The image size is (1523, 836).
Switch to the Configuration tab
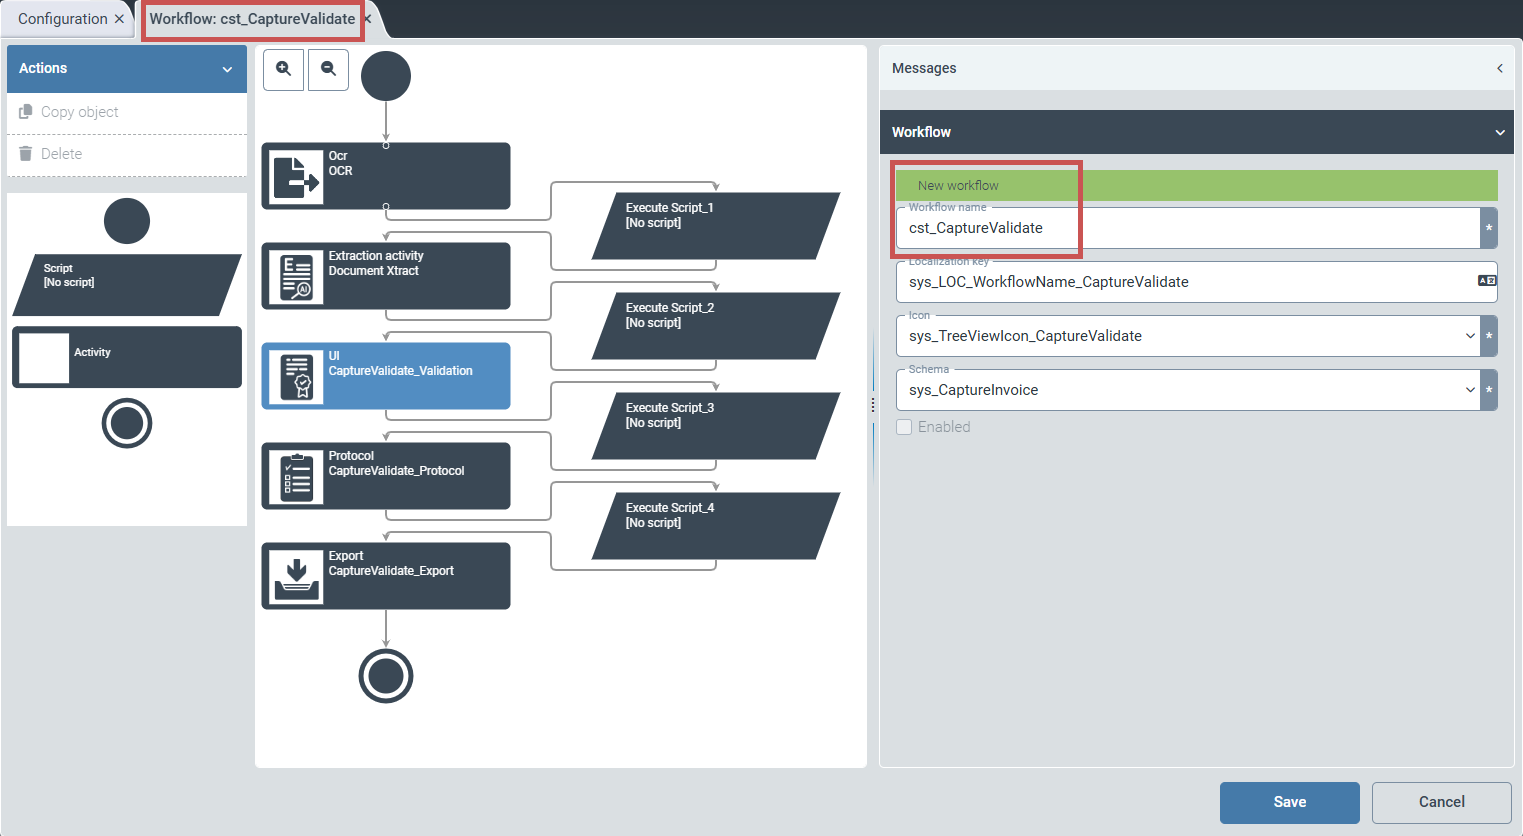[60, 18]
